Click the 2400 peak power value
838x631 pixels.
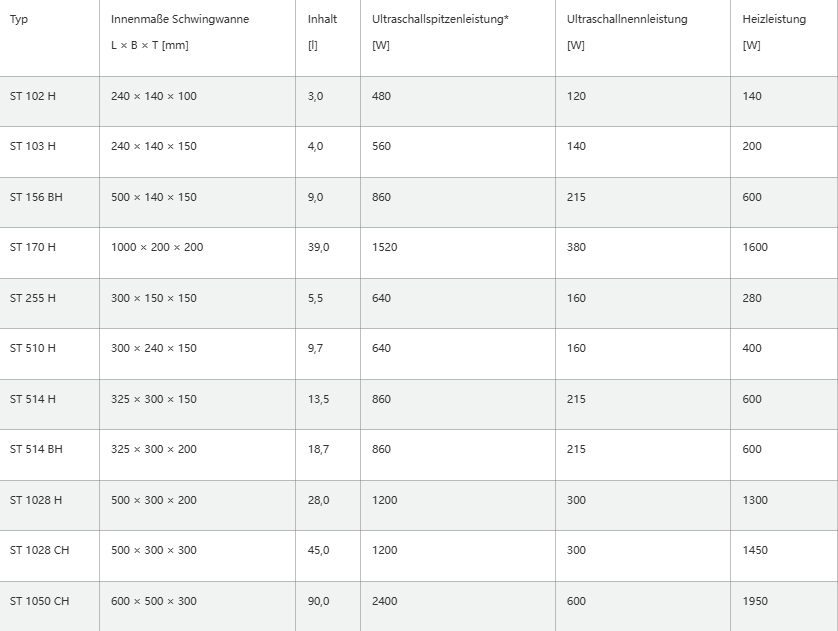384,601
